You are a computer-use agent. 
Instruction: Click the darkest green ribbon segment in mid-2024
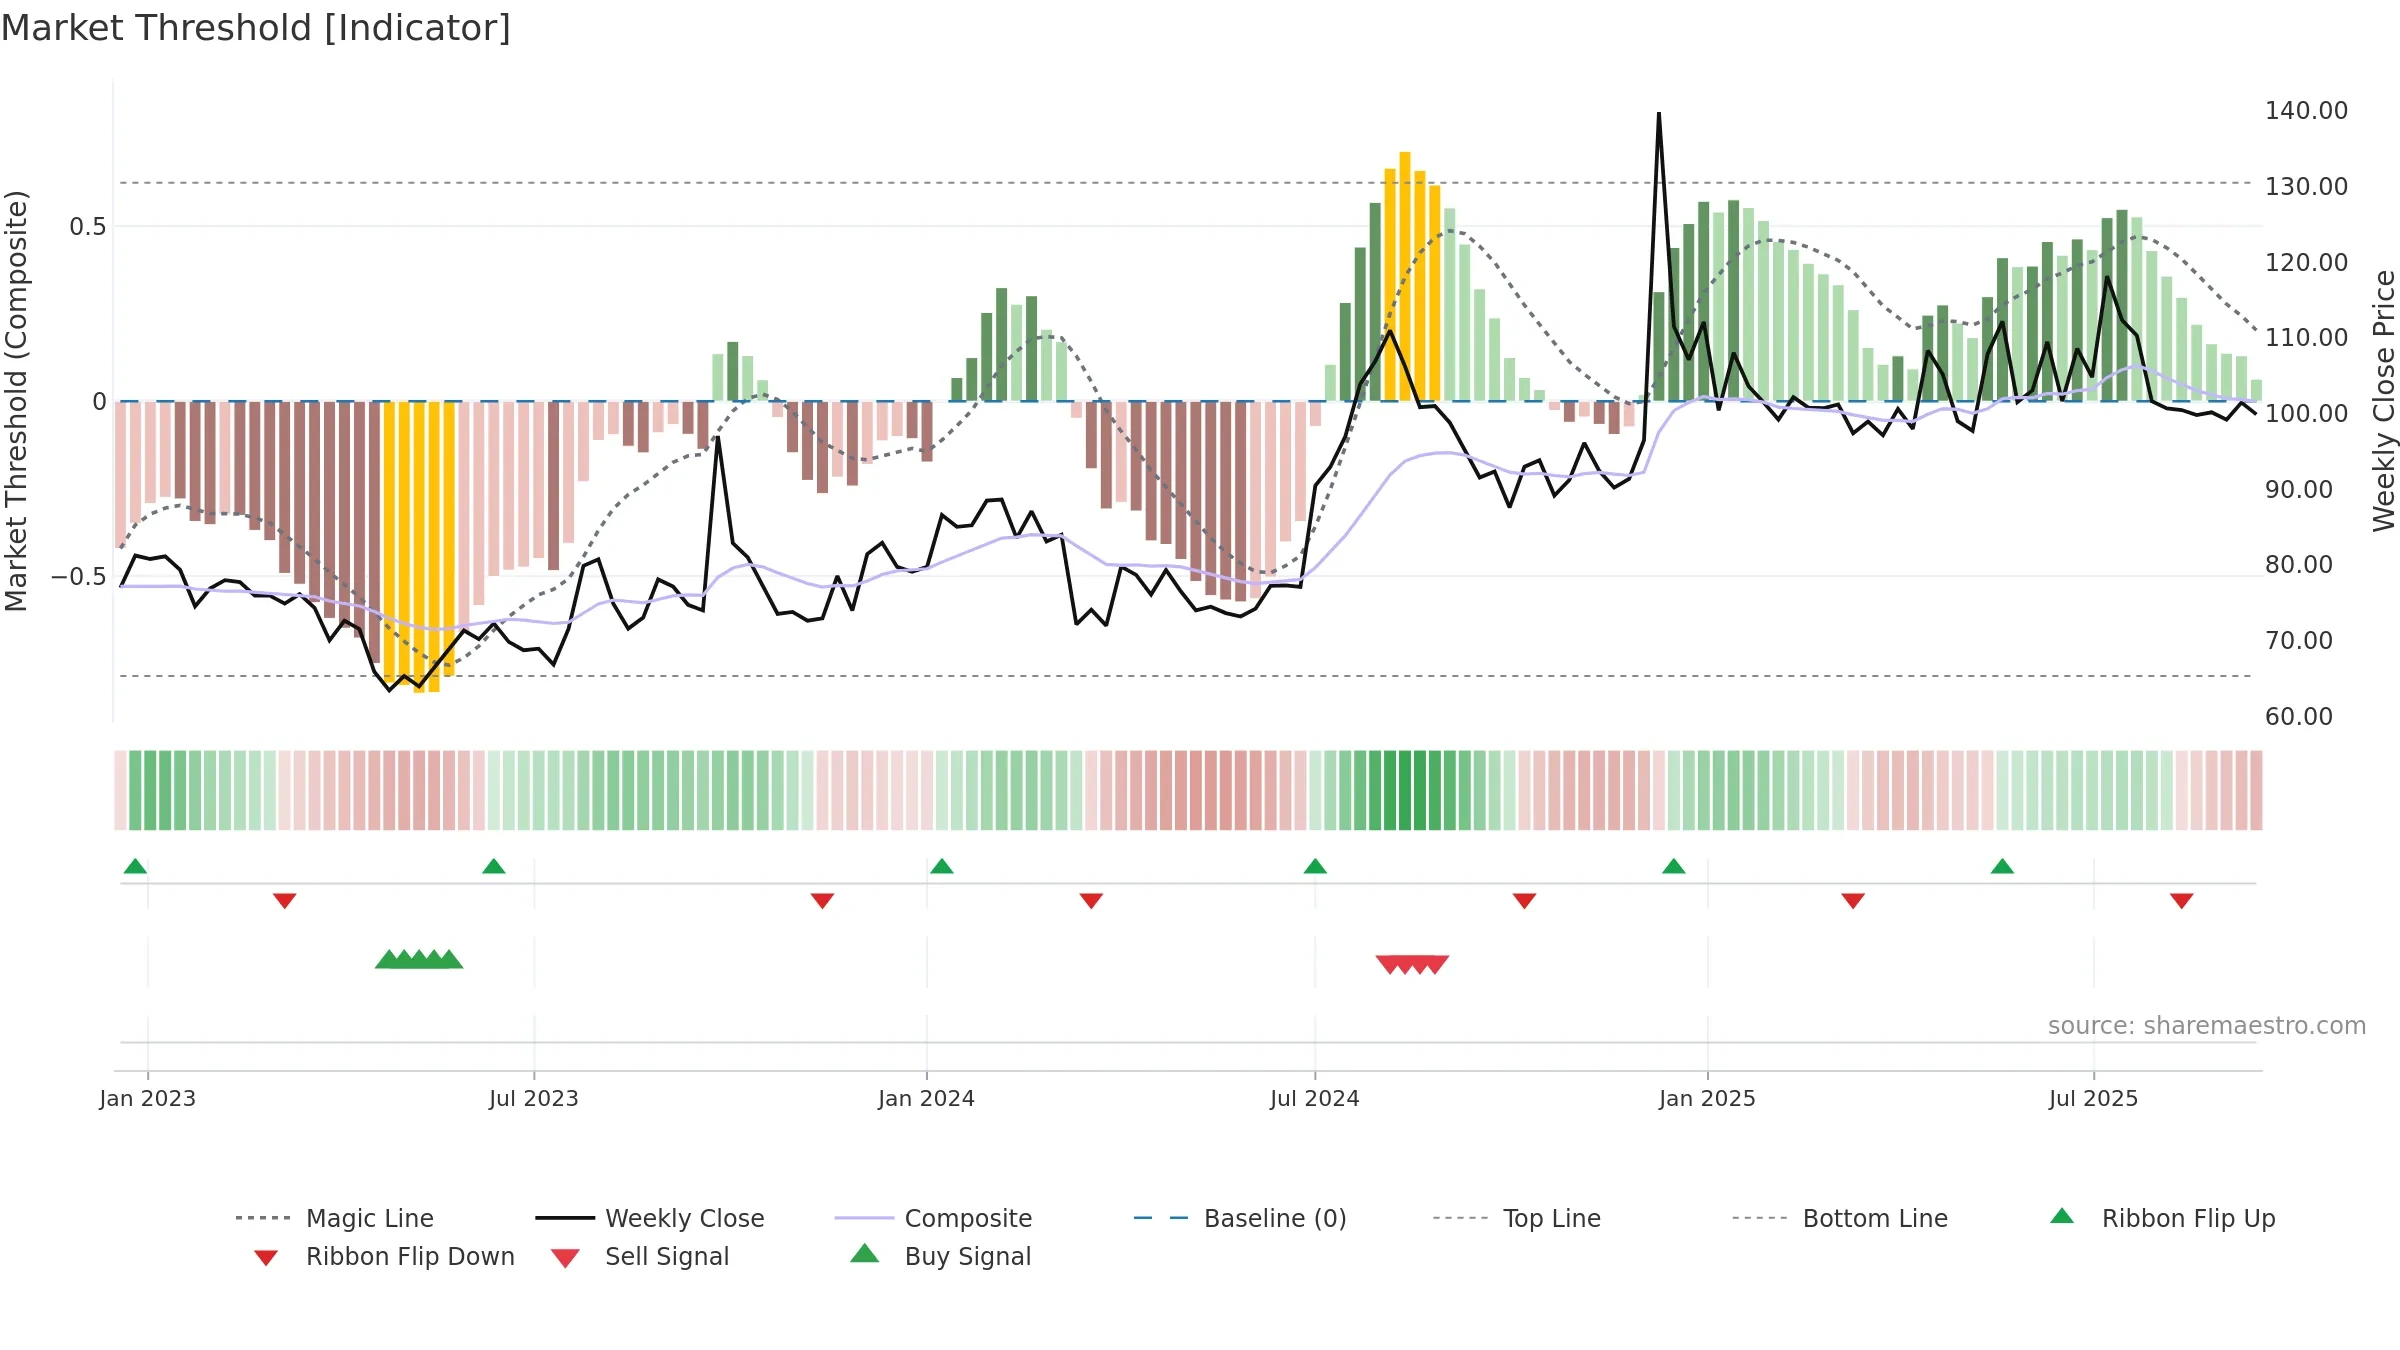[1405, 790]
